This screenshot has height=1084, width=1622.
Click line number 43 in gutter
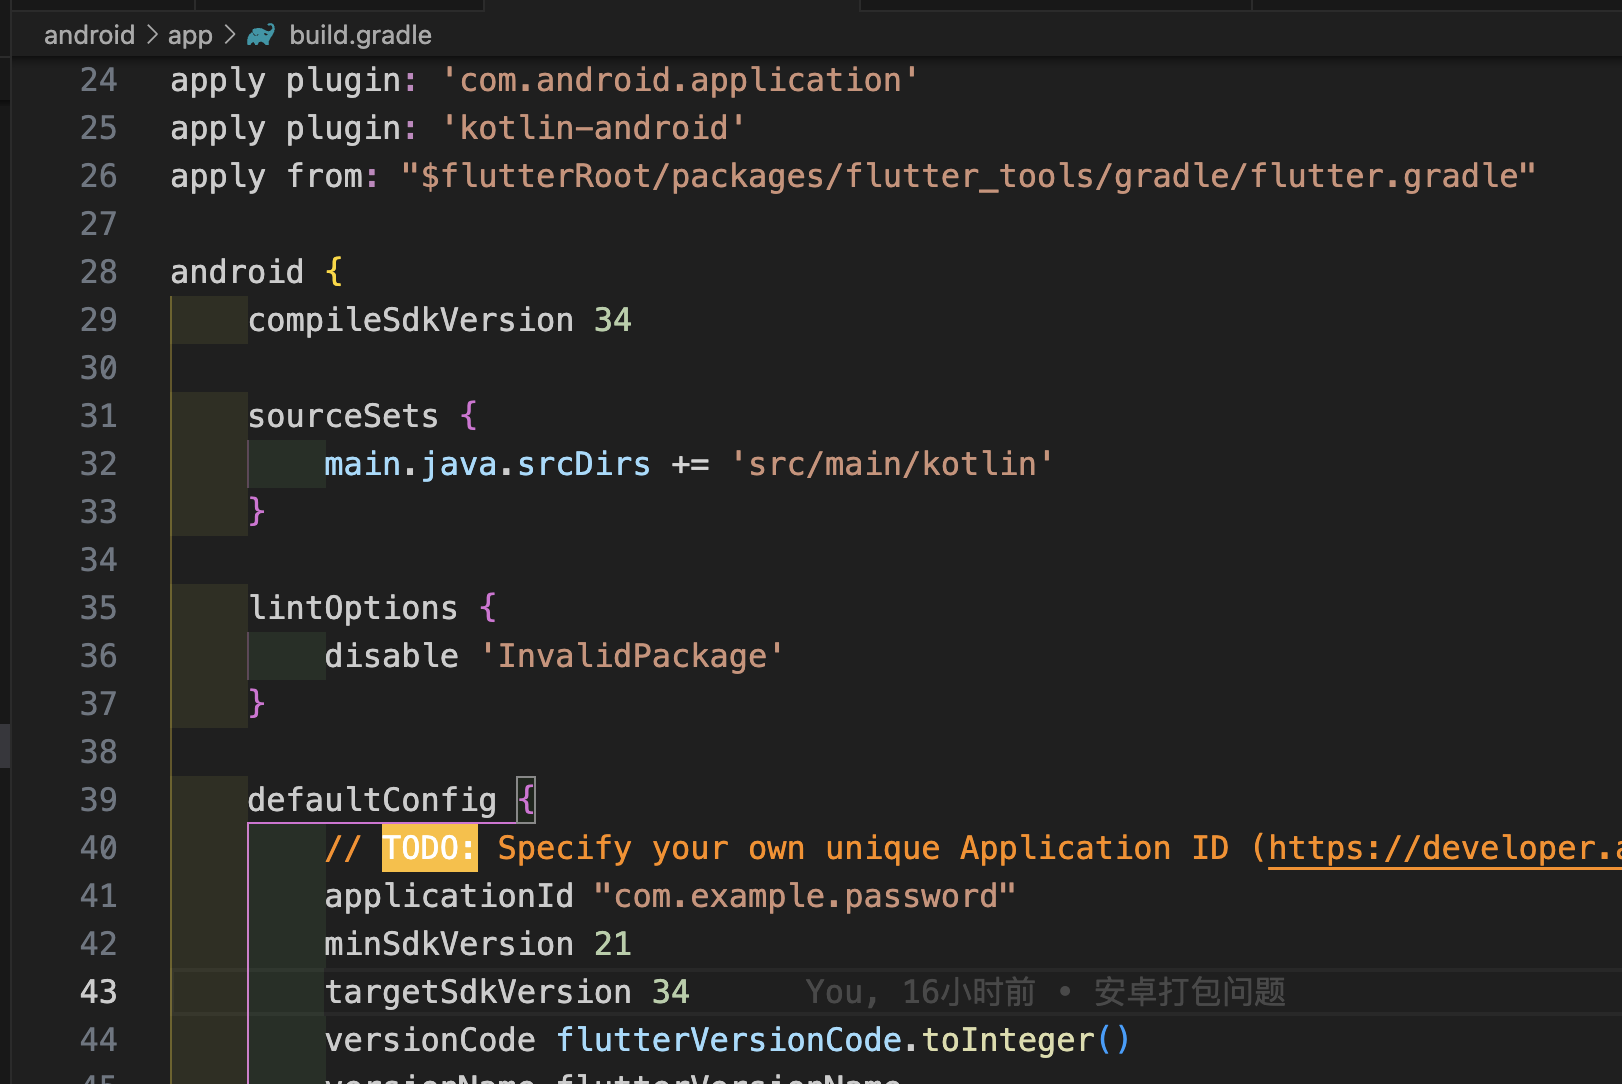pos(98,992)
